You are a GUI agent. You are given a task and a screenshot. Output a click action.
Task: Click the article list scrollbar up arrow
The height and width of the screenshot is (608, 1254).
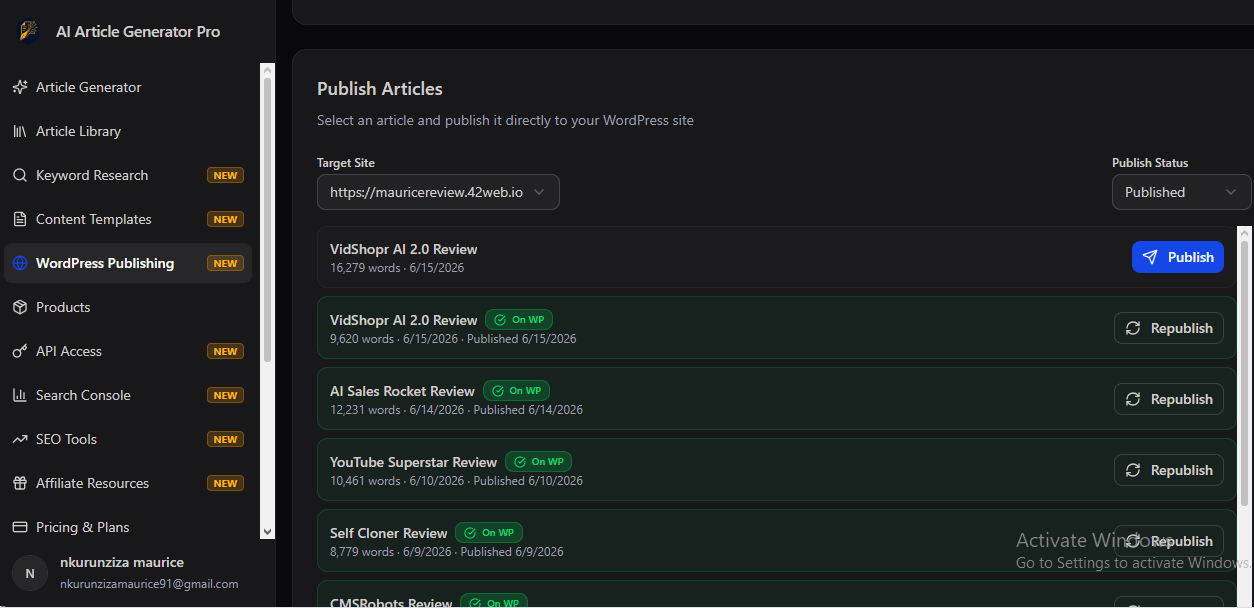(1245, 232)
